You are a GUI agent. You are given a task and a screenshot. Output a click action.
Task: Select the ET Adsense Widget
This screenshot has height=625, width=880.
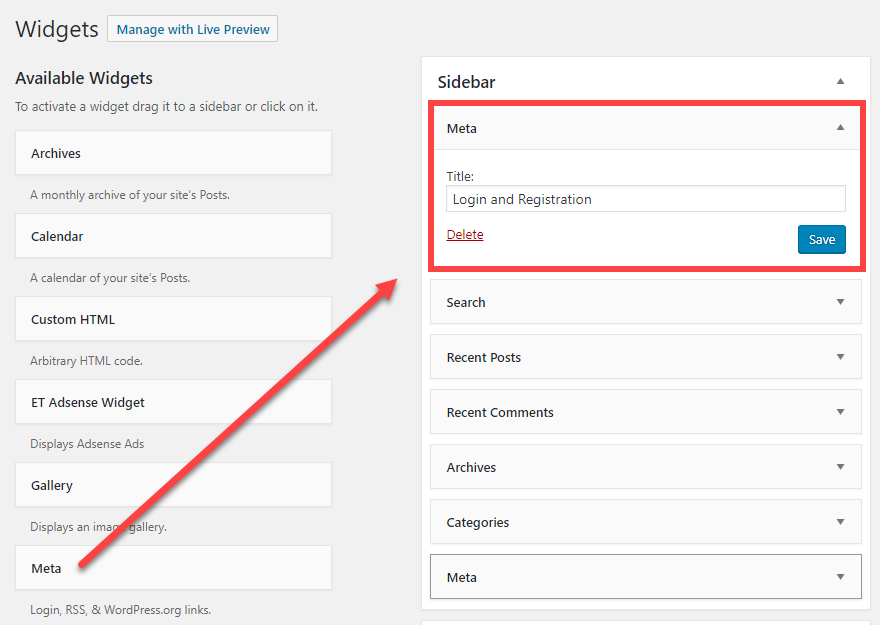172,401
